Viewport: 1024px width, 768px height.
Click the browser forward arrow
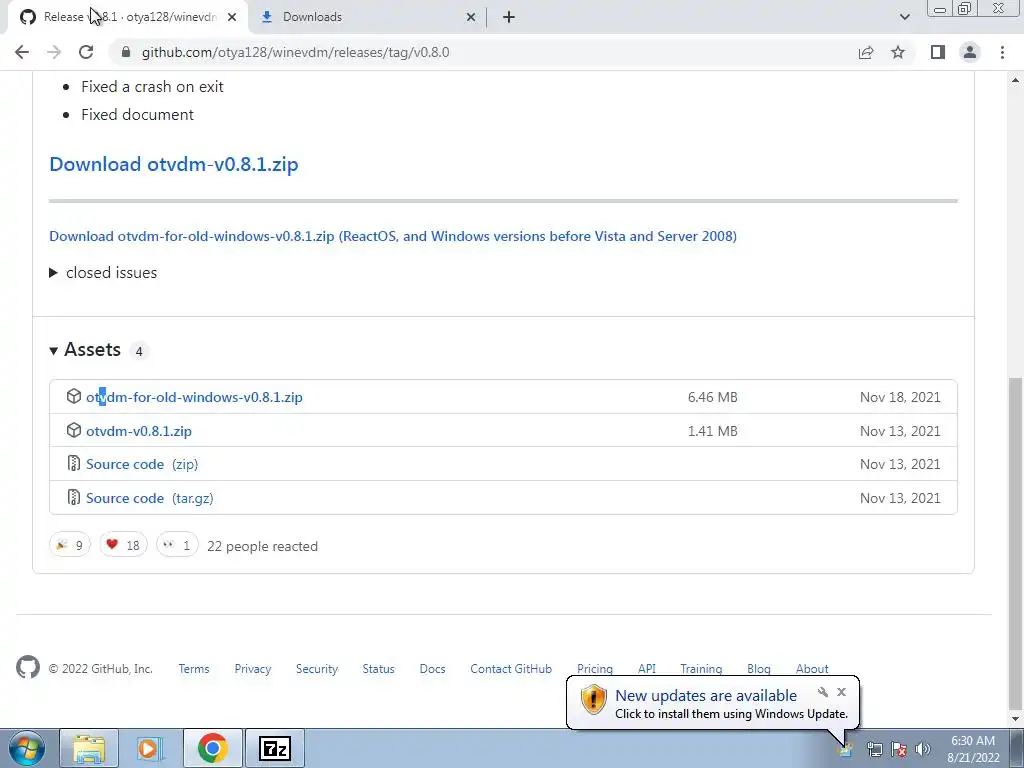(x=54, y=52)
